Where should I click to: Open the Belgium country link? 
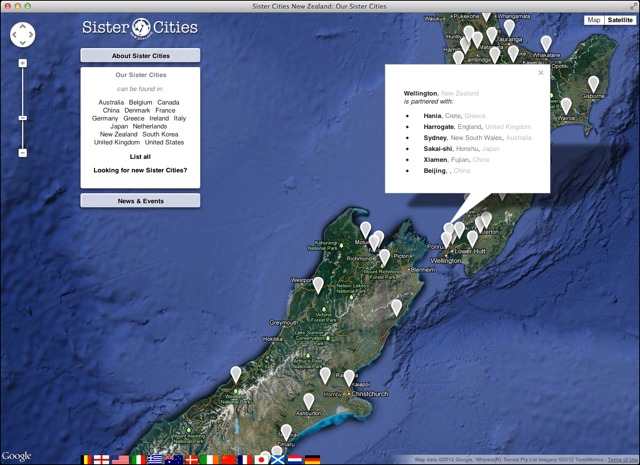140,102
